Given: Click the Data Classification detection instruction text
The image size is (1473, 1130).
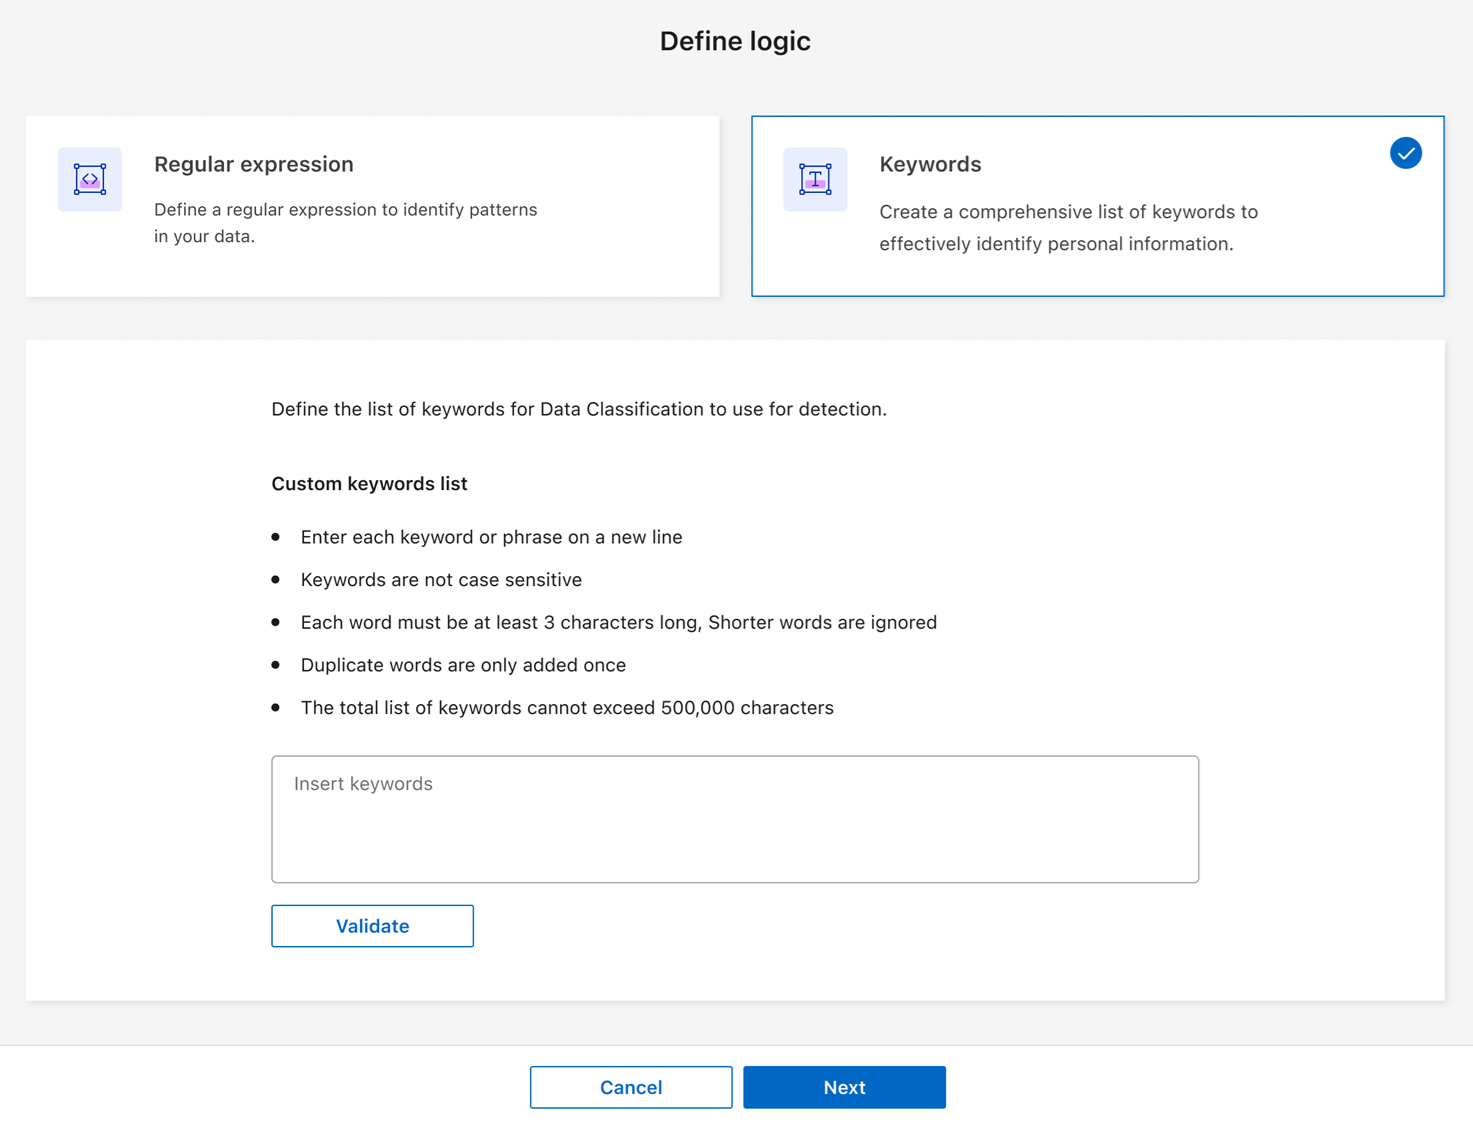Looking at the screenshot, I should pos(578,409).
